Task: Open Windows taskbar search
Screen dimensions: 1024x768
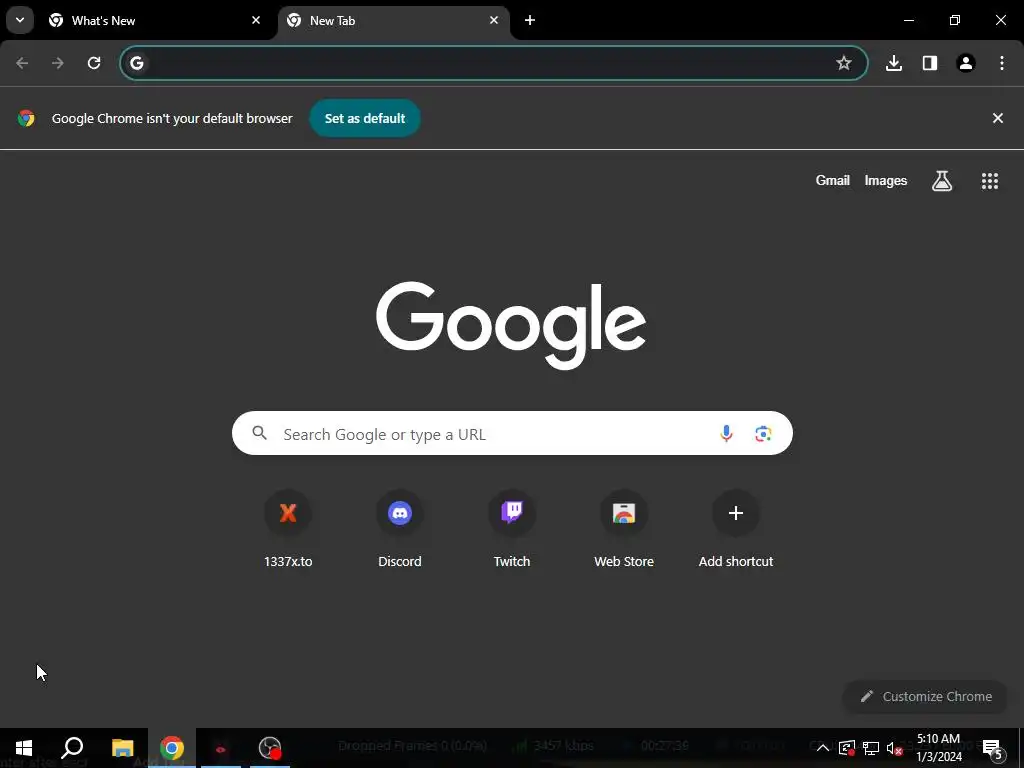Action: pos(72,748)
